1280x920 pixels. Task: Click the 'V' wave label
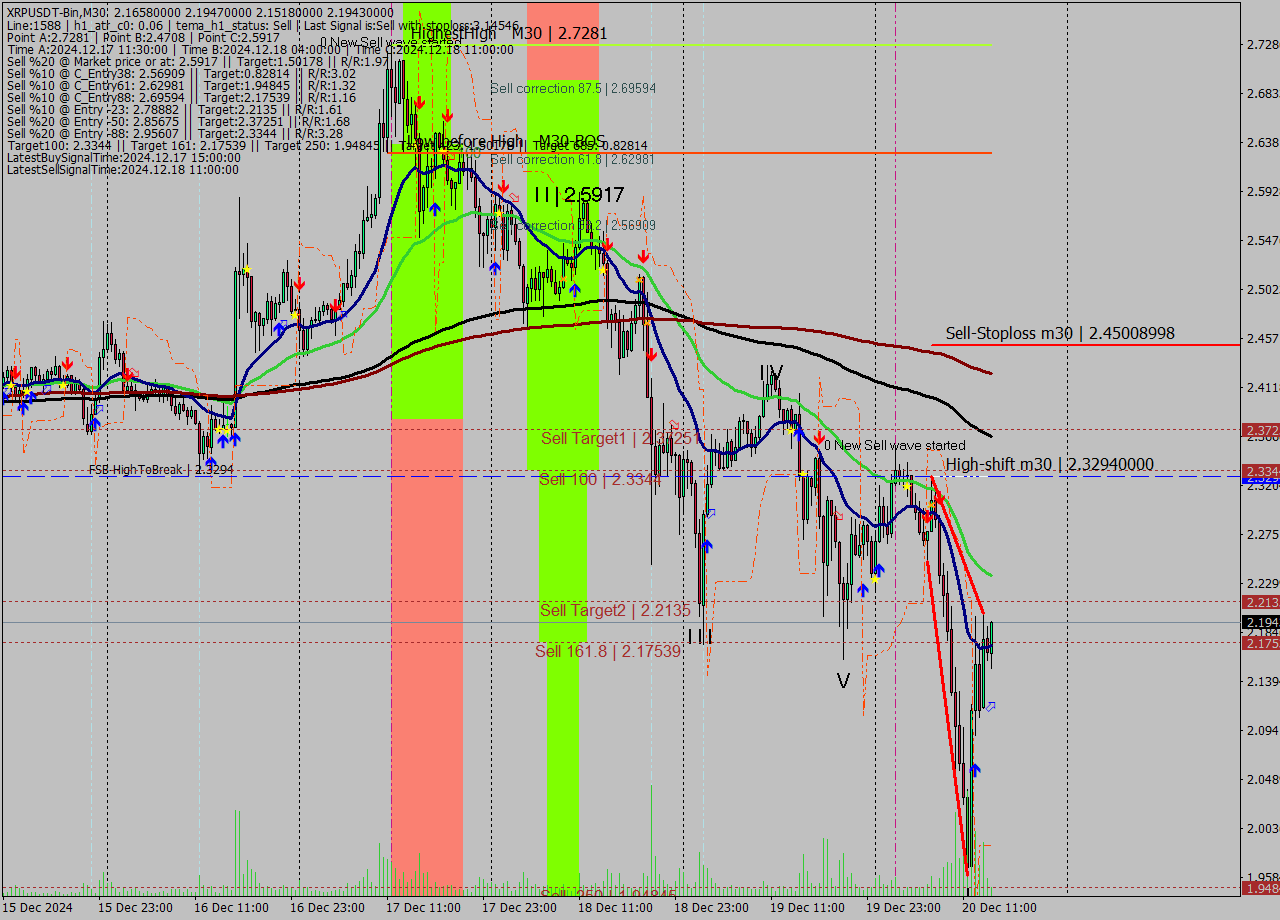pyautogui.click(x=843, y=680)
